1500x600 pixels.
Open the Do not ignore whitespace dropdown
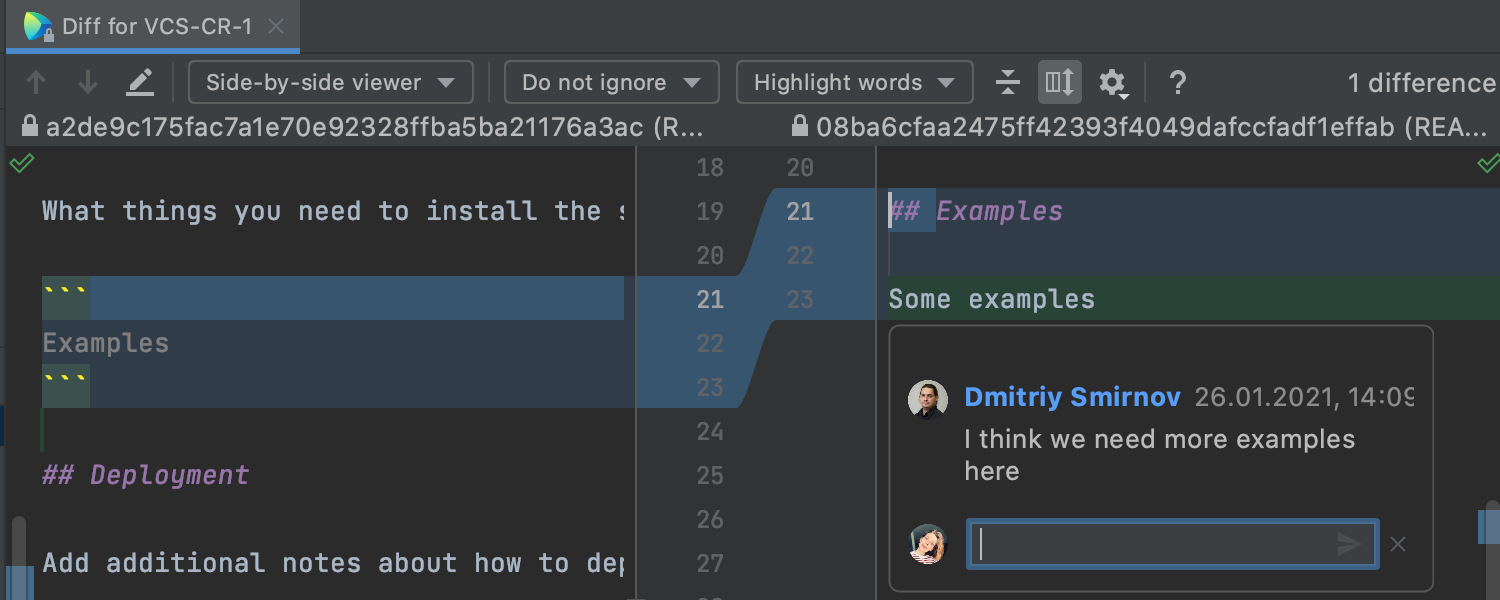(x=611, y=82)
